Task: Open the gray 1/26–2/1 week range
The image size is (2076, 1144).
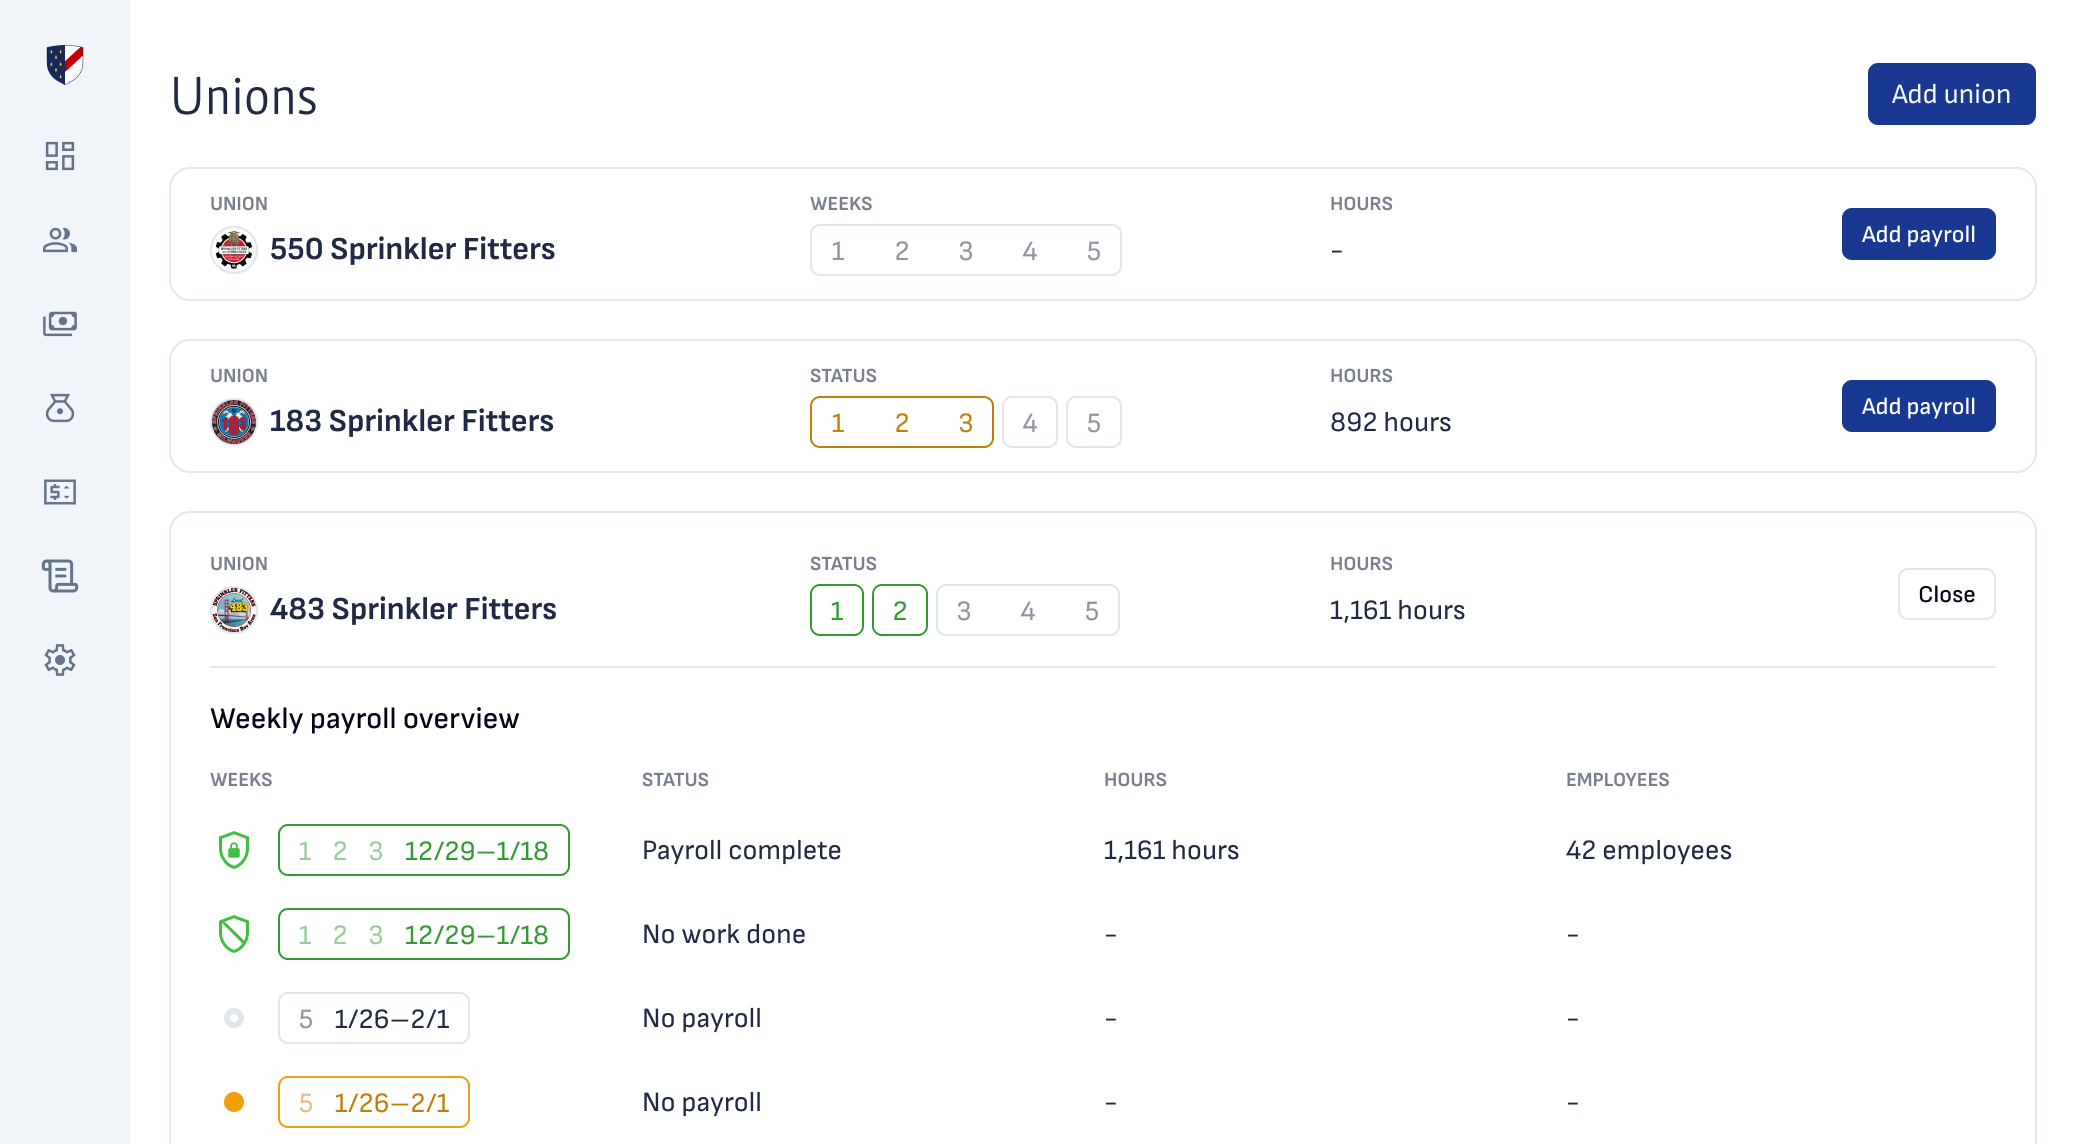Action: [x=374, y=1018]
